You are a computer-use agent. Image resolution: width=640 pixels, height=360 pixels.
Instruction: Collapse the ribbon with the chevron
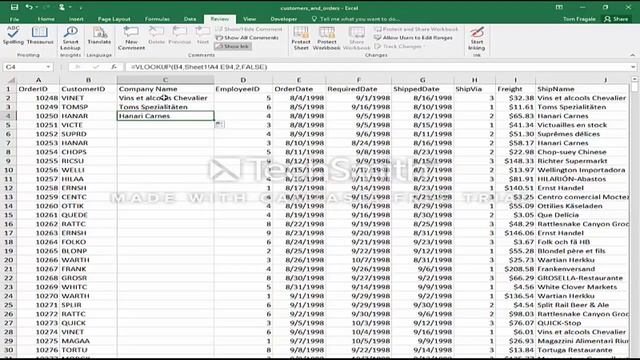pos(632,55)
